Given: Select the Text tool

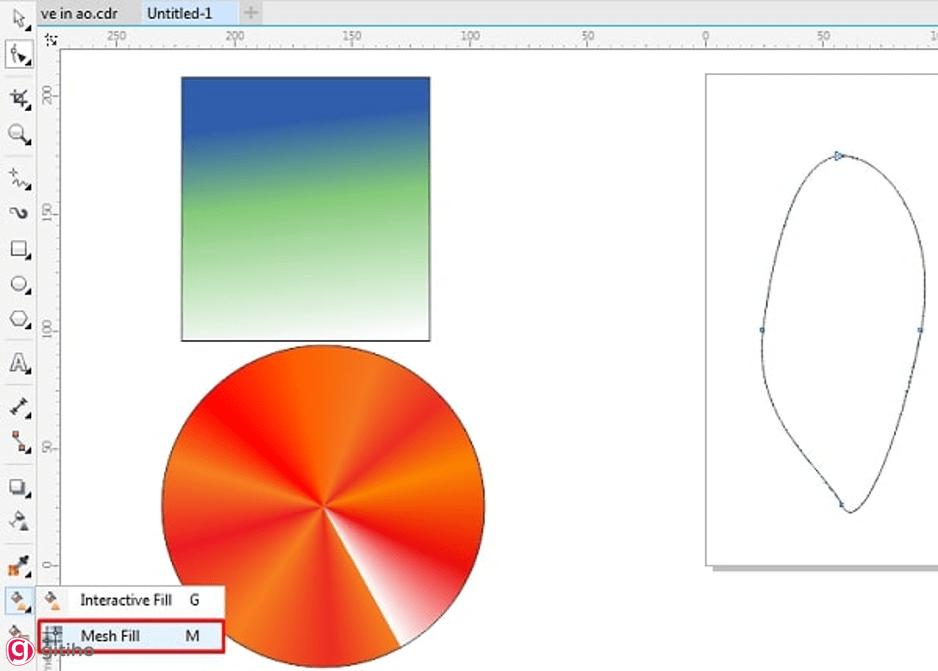Looking at the screenshot, I should point(17,364).
